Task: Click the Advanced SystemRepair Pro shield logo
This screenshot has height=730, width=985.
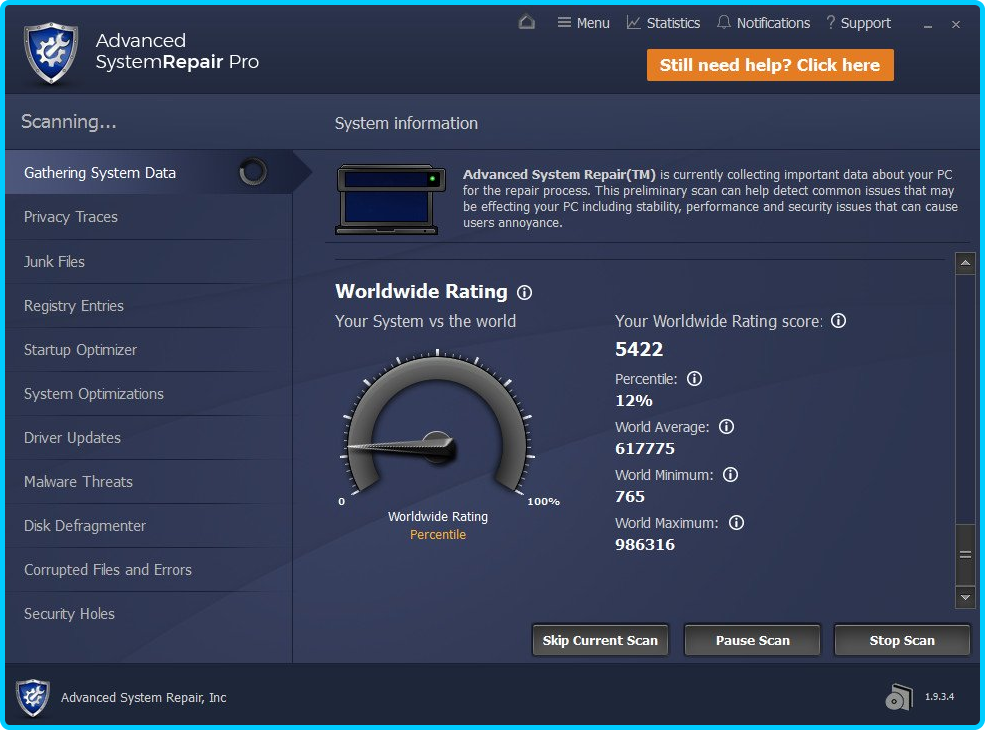Action: pyautogui.click(x=51, y=53)
